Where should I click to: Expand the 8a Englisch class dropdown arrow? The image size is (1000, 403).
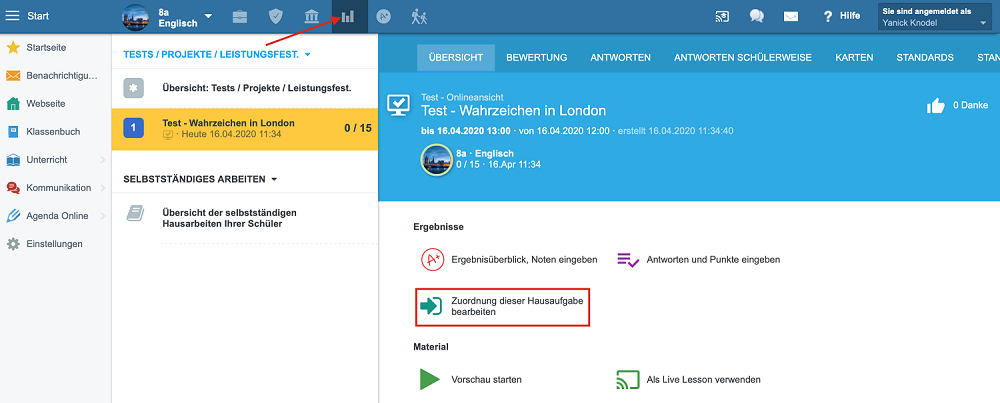point(209,16)
